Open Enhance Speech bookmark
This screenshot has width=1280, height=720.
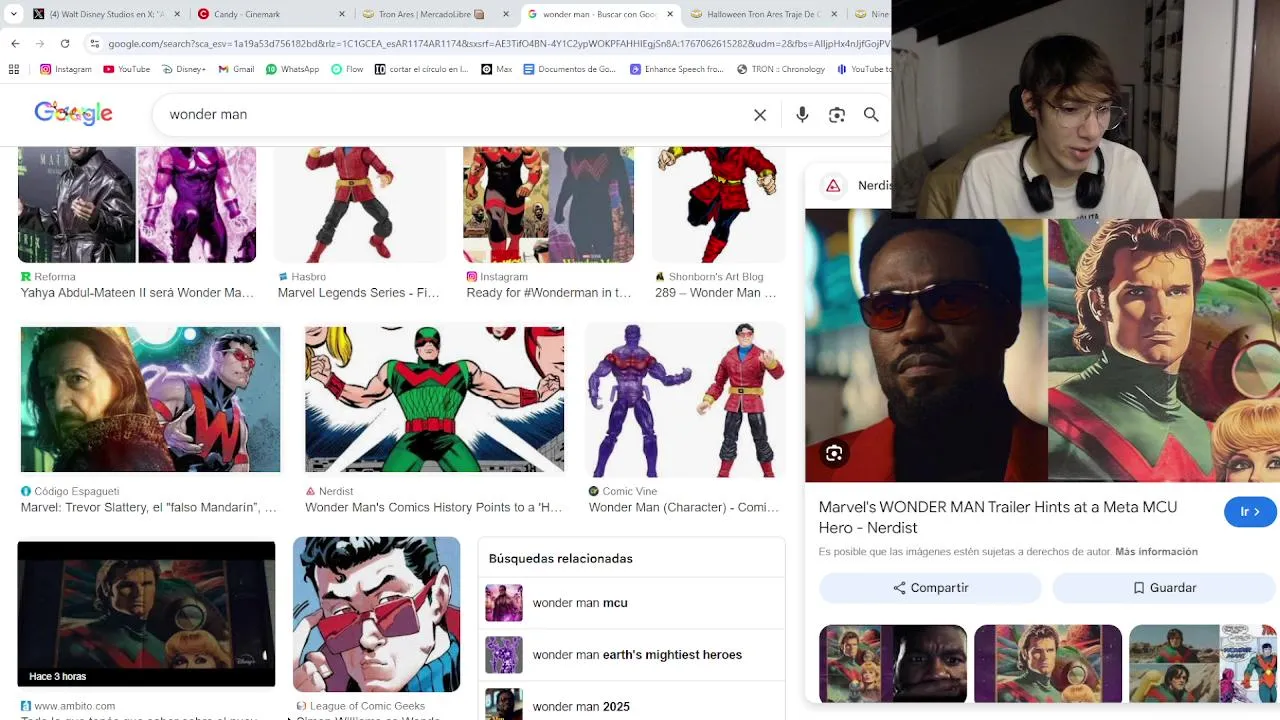677,69
